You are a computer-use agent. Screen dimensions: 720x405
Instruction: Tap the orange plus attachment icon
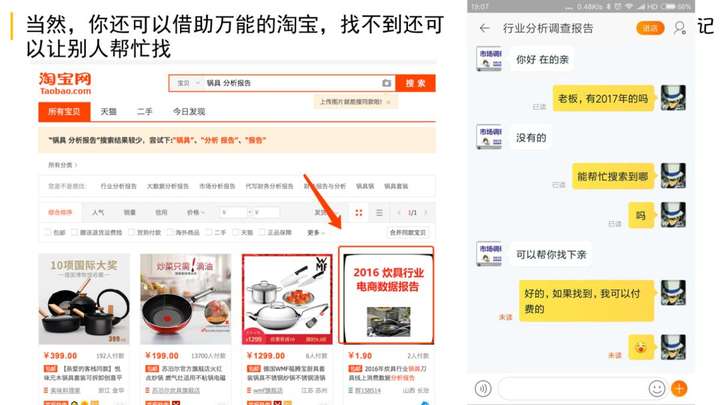pyautogui.click(x=679, y=388)
